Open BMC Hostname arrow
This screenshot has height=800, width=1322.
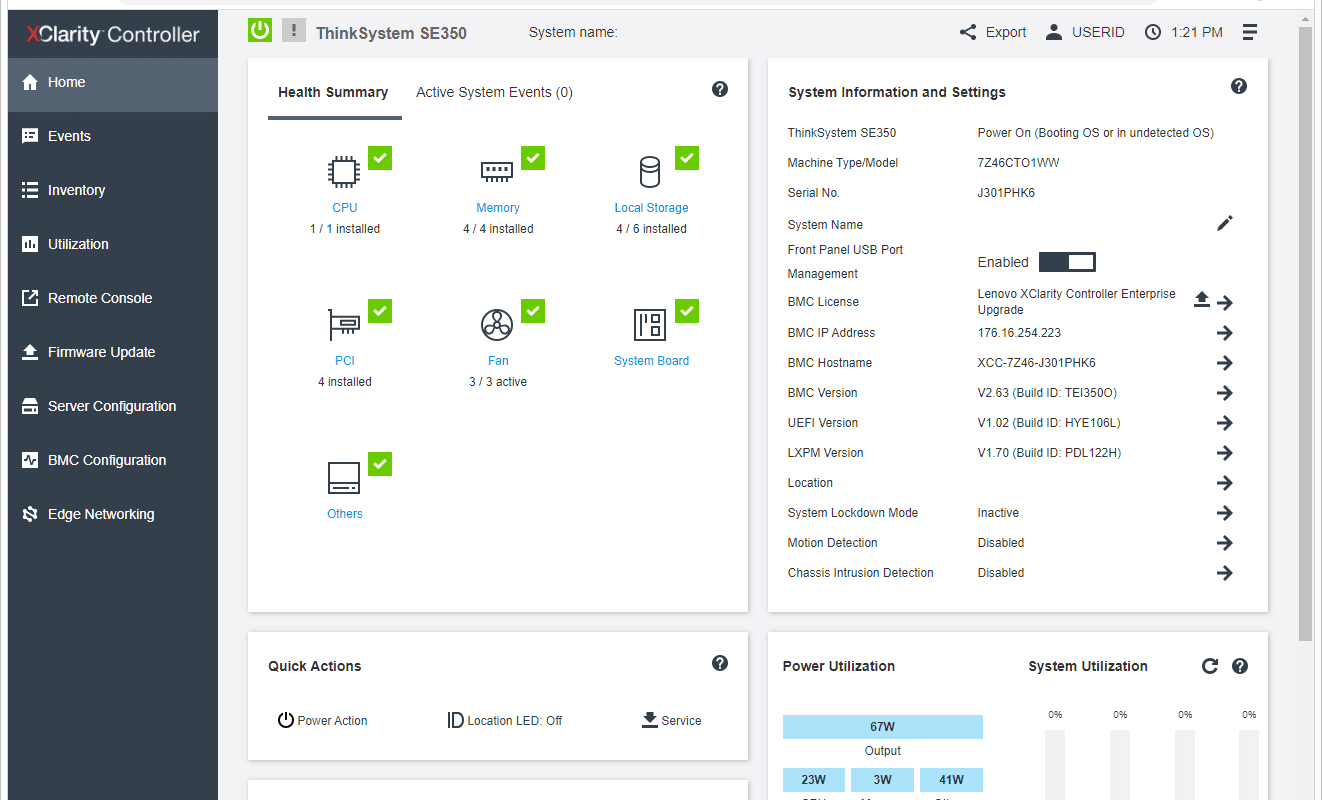point(1225,363)
